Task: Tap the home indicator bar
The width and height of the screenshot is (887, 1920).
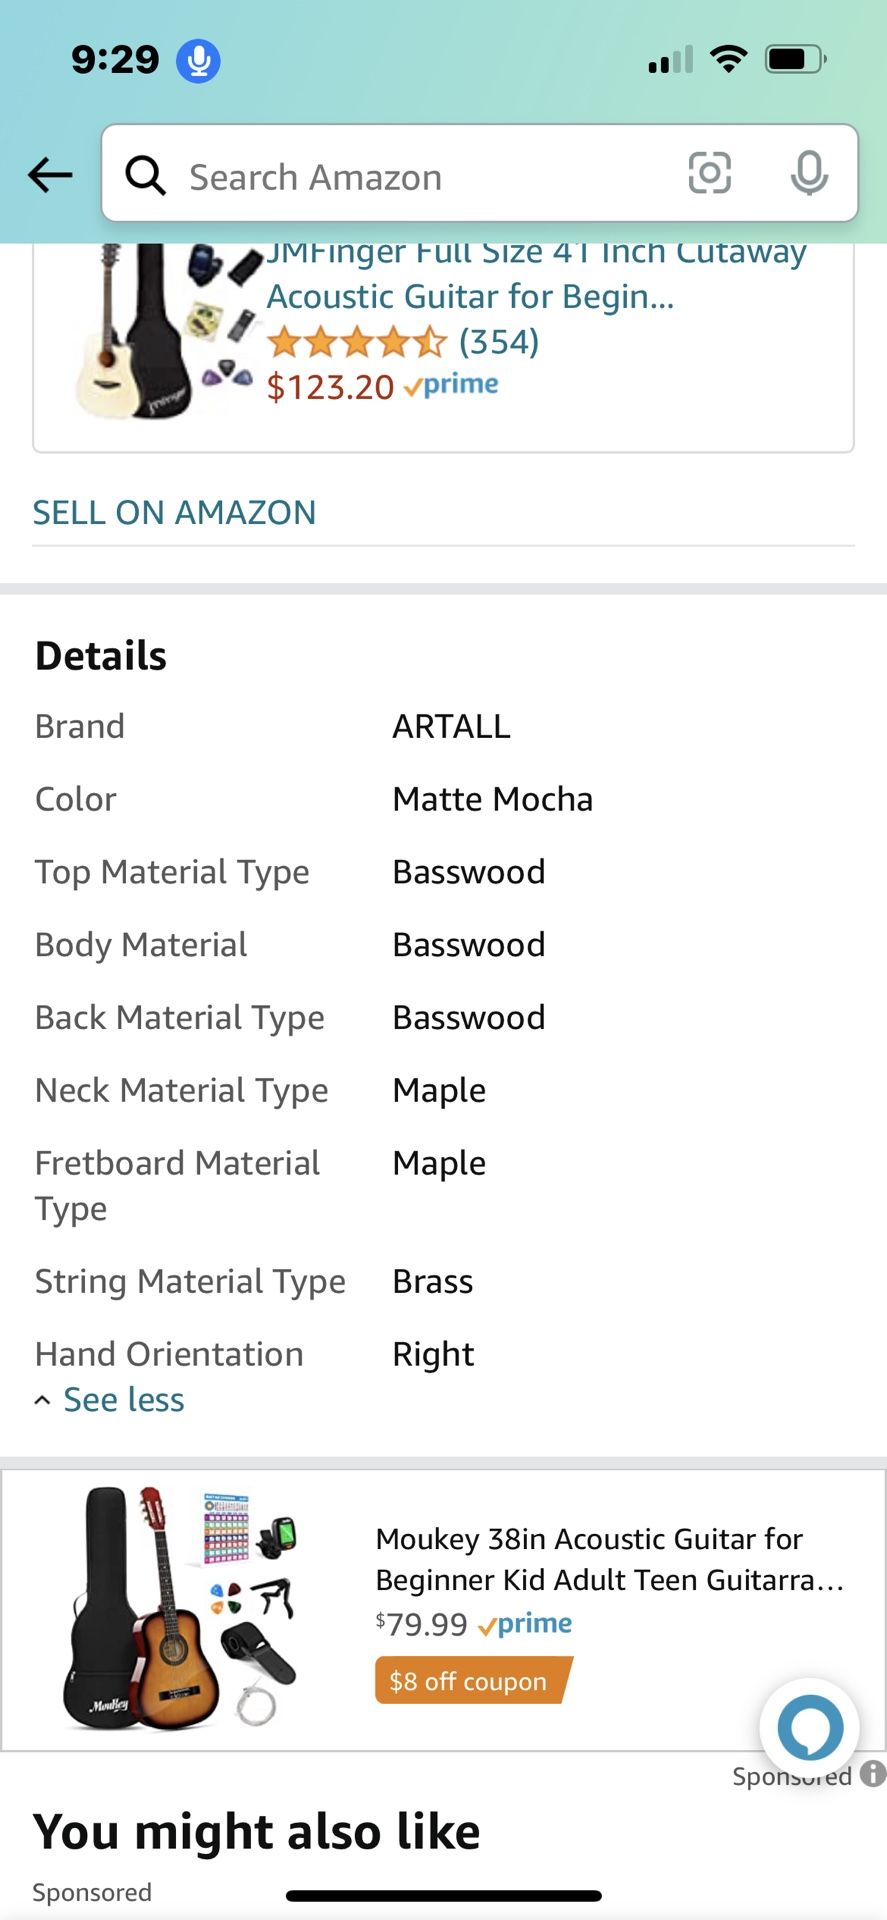Action: pos(443,1895)
